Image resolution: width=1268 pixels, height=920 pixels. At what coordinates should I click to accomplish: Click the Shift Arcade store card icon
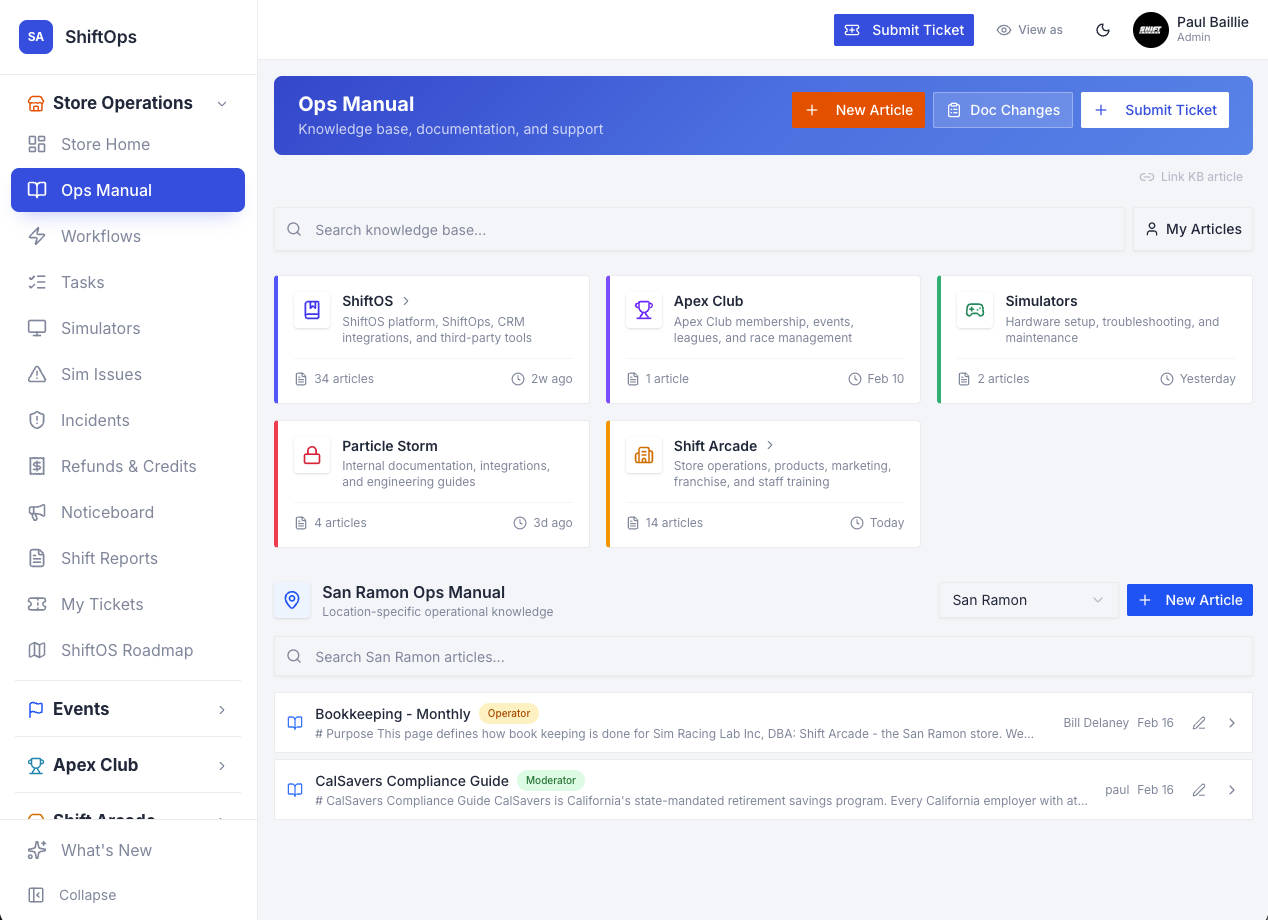tap(644, 455)
